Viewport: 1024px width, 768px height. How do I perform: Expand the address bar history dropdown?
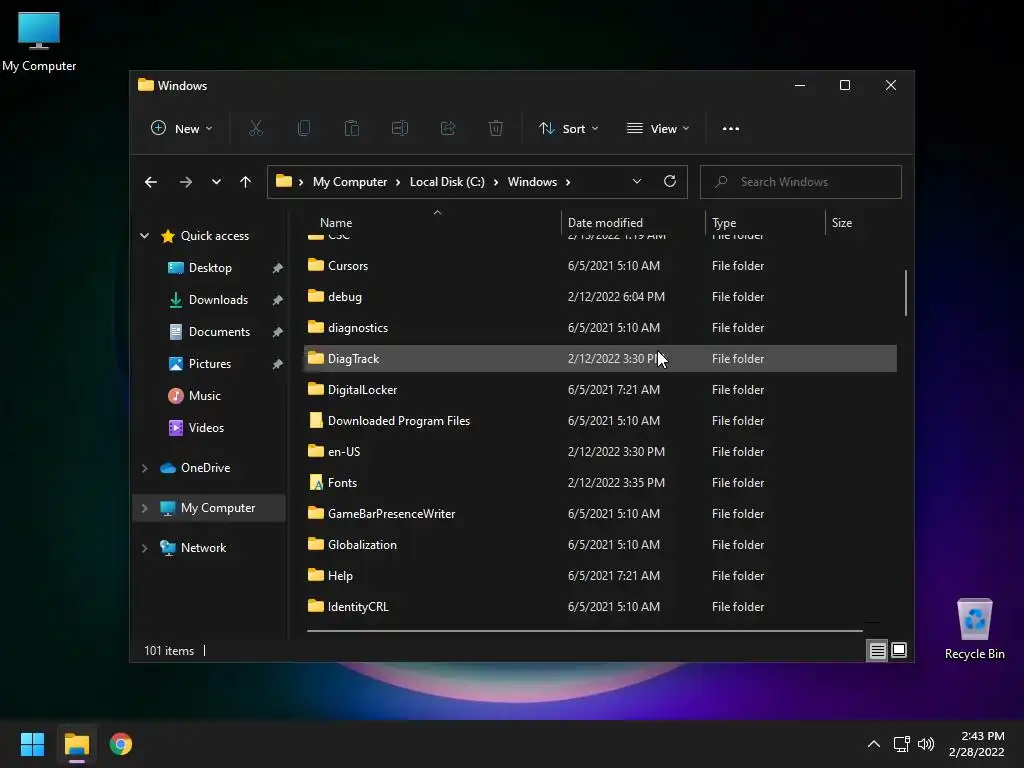tap(637, 182)
